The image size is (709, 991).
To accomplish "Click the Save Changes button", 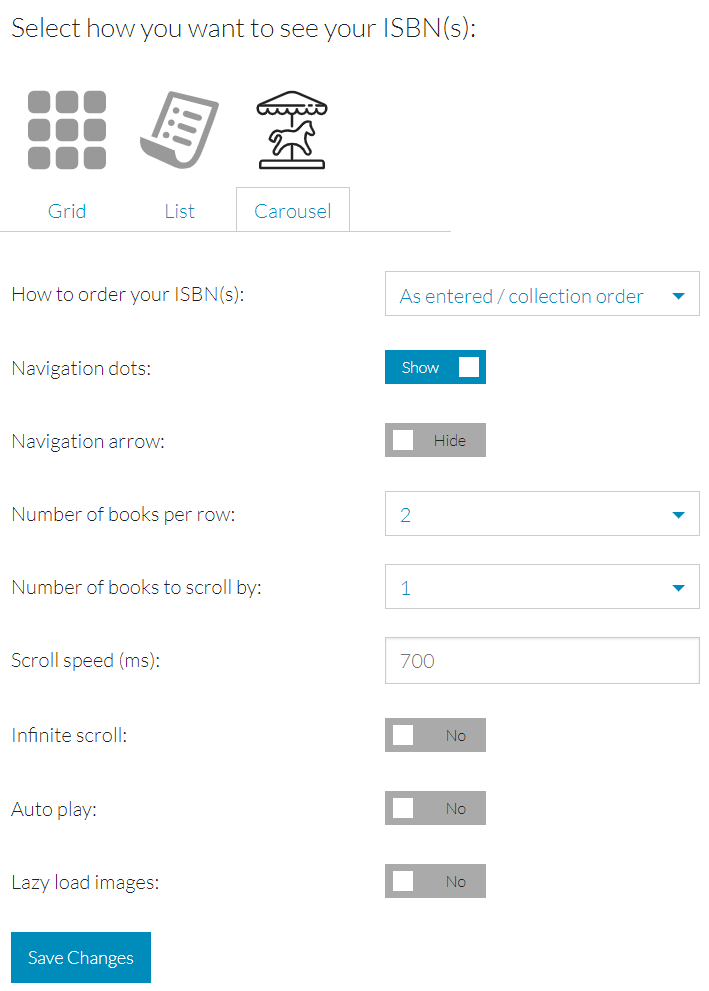I will [x=81, y=958].
